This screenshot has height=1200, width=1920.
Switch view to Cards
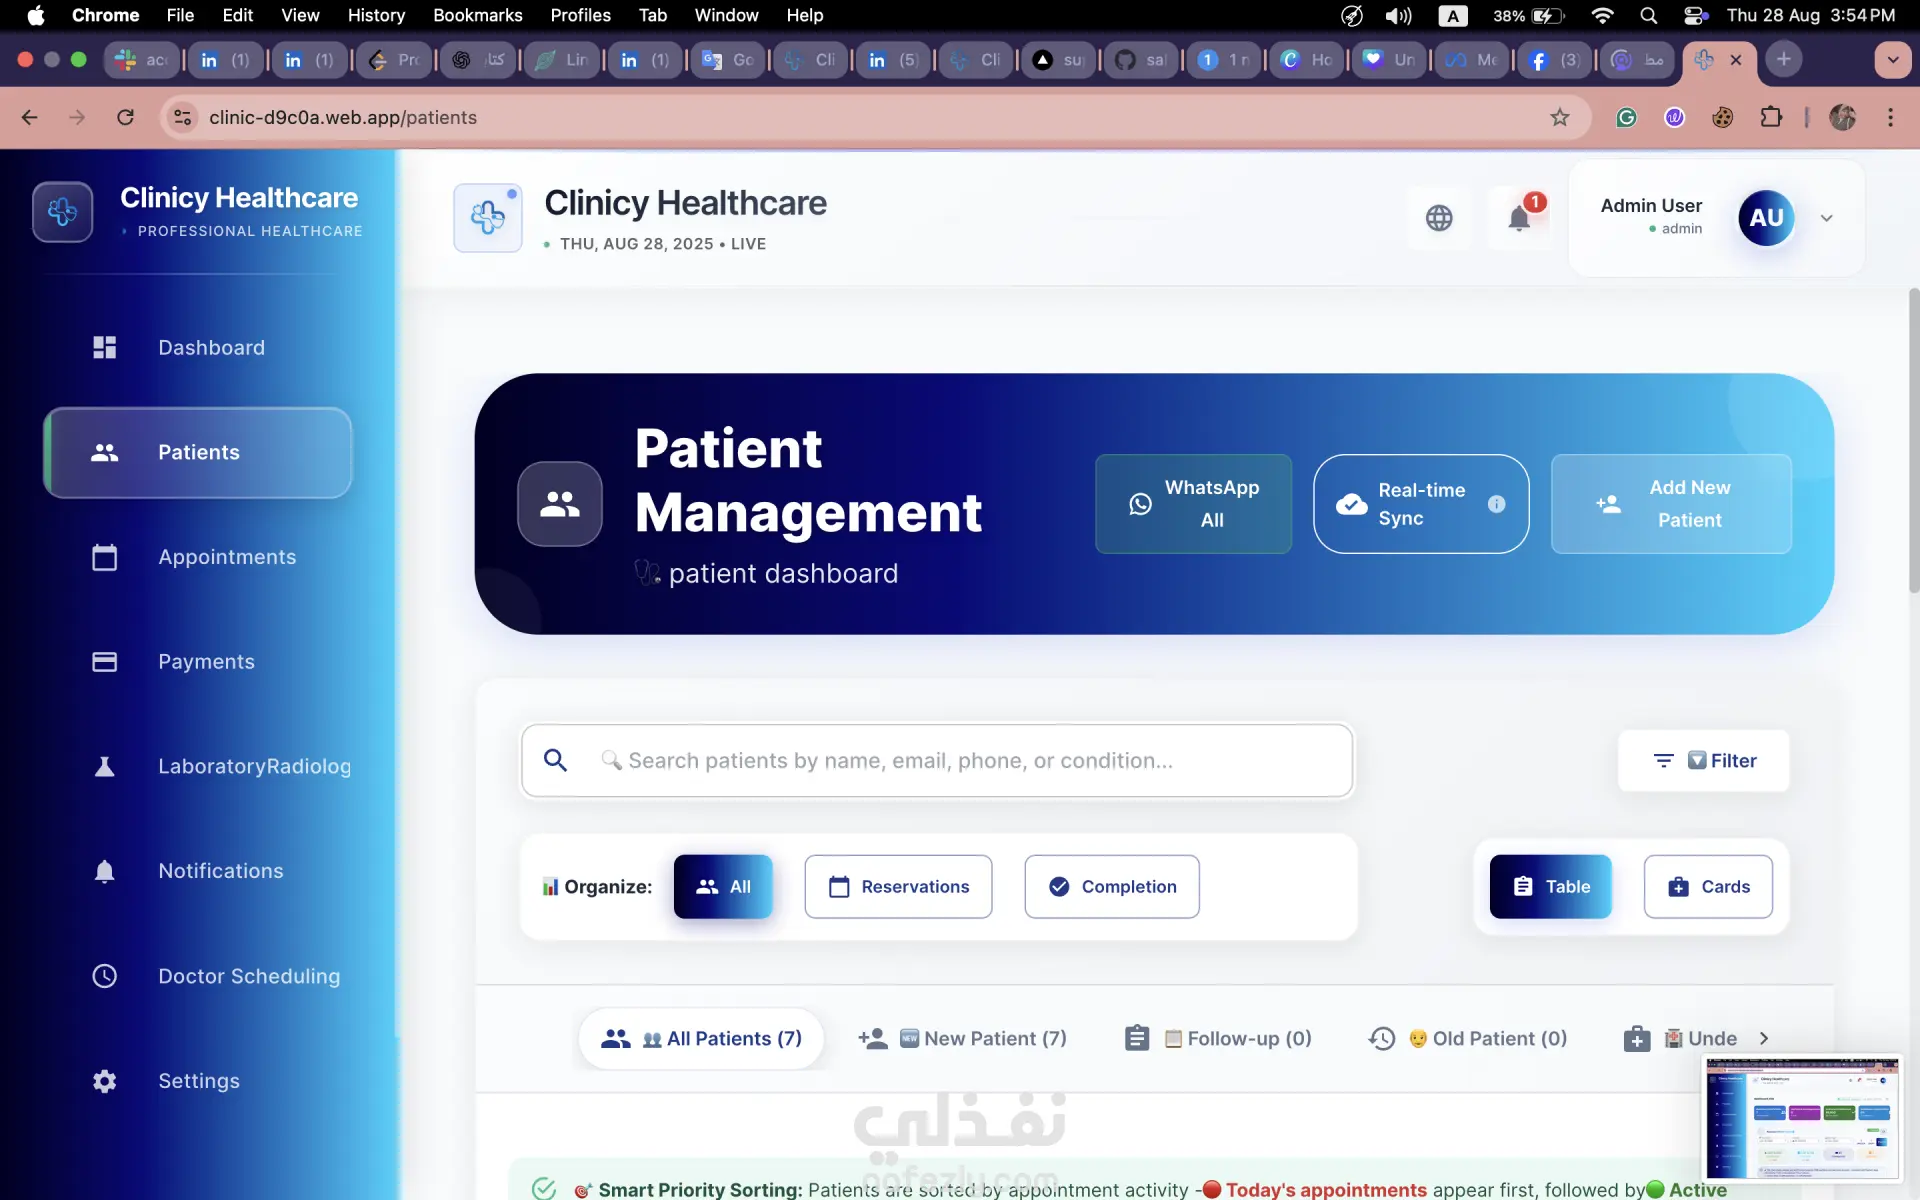(1708, 887)
